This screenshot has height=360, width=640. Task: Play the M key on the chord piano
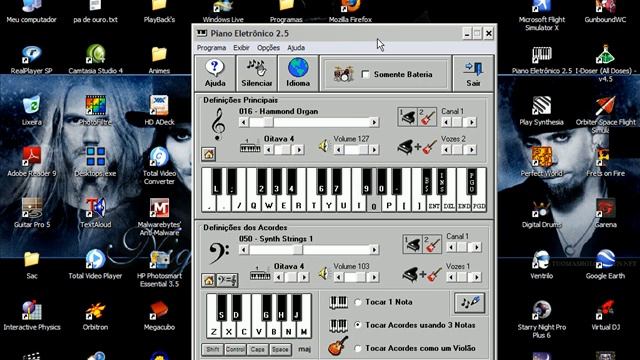[x=304, y=331]
